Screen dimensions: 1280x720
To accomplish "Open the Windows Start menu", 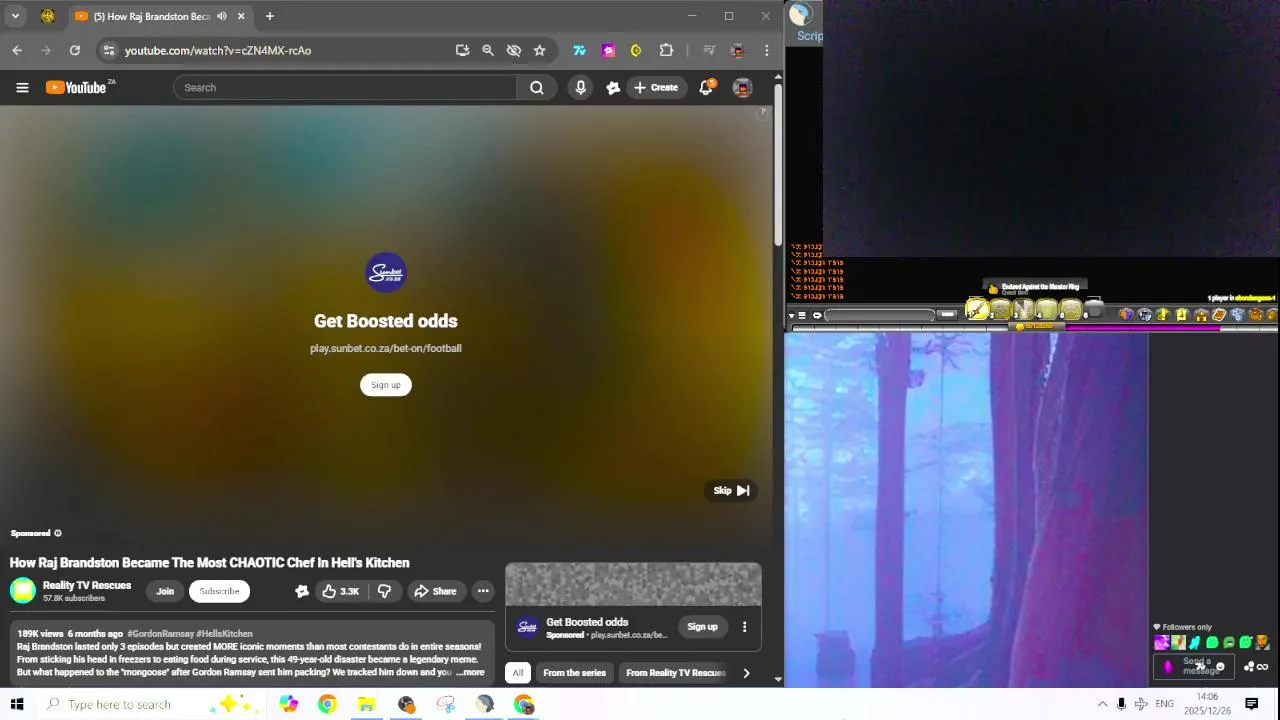I will (17, 705).
